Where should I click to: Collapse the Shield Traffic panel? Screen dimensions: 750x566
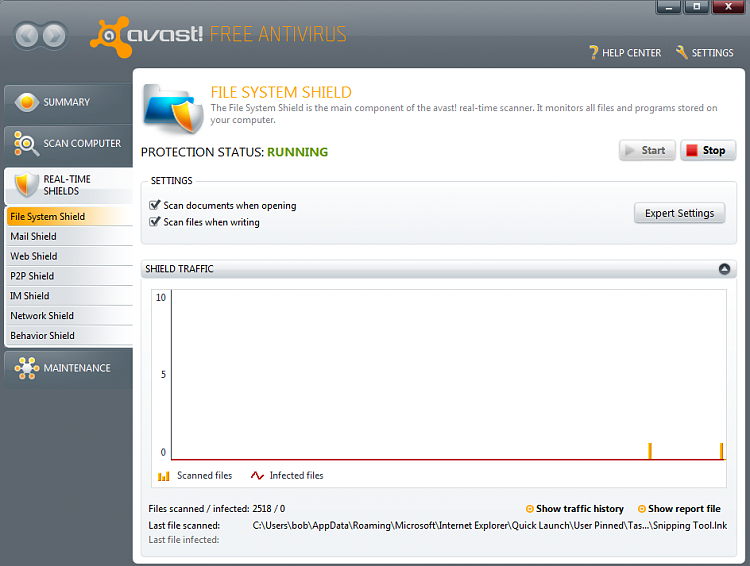(x=724, y=269)
